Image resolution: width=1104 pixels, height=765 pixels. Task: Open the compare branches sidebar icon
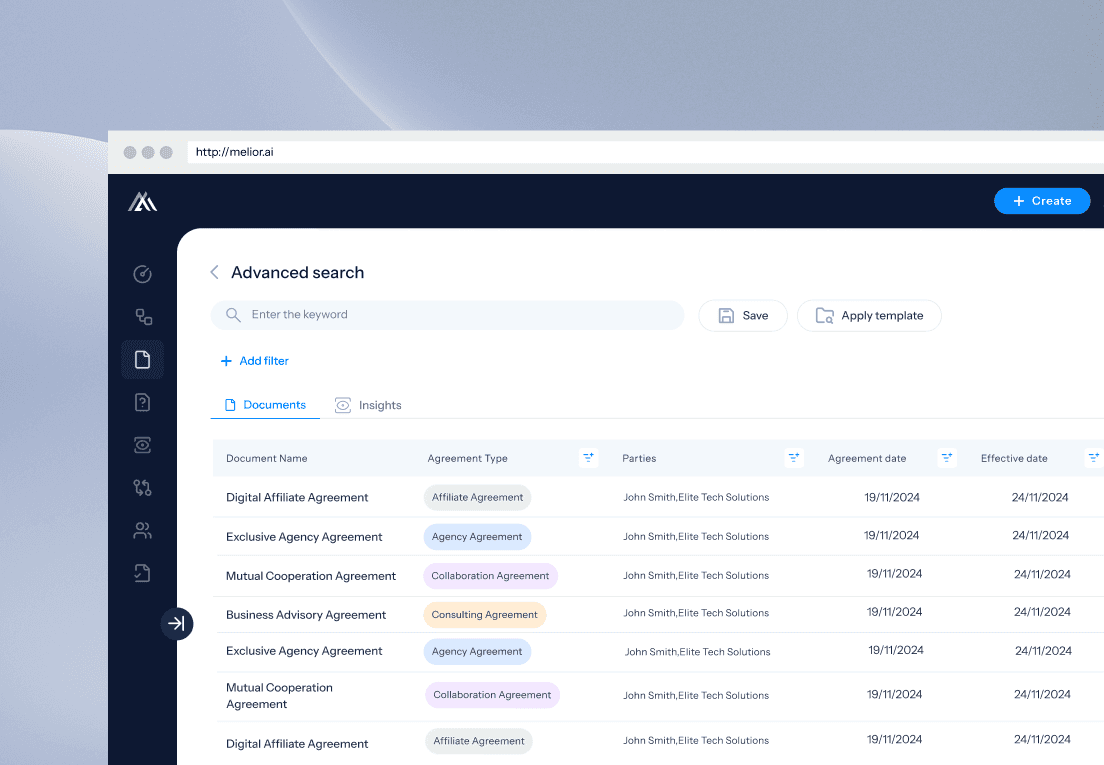[142, 488]
